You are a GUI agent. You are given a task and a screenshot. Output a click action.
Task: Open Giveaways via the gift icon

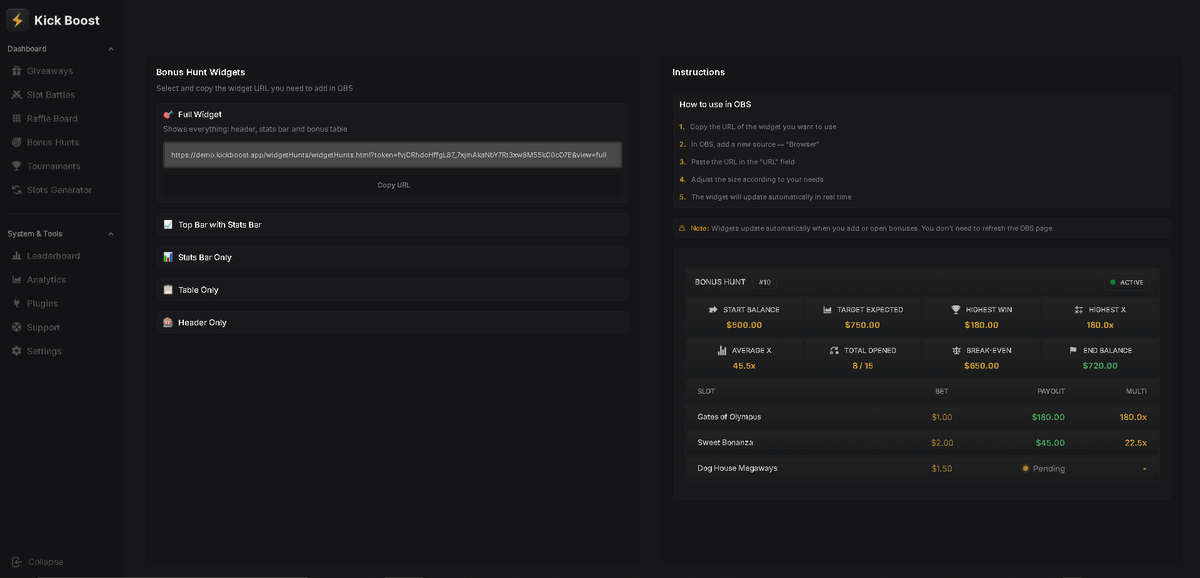[14, 70]
